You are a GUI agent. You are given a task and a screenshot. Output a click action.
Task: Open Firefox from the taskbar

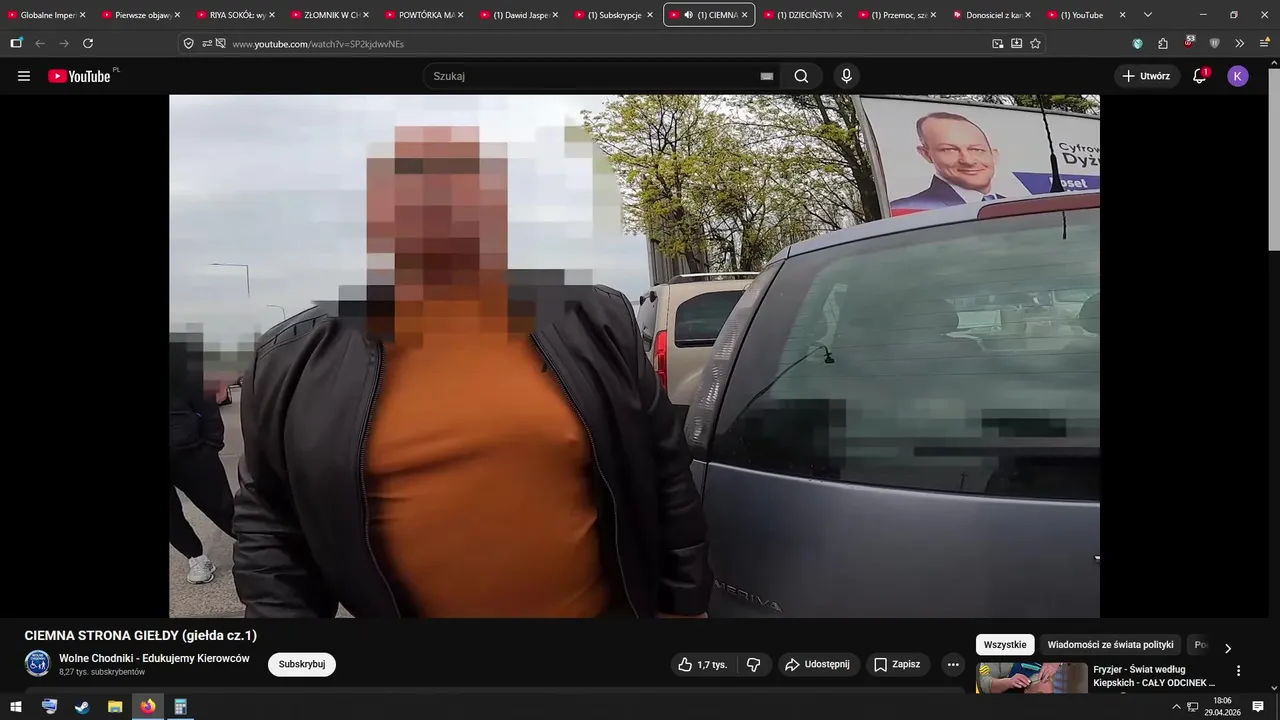(148, 707)
